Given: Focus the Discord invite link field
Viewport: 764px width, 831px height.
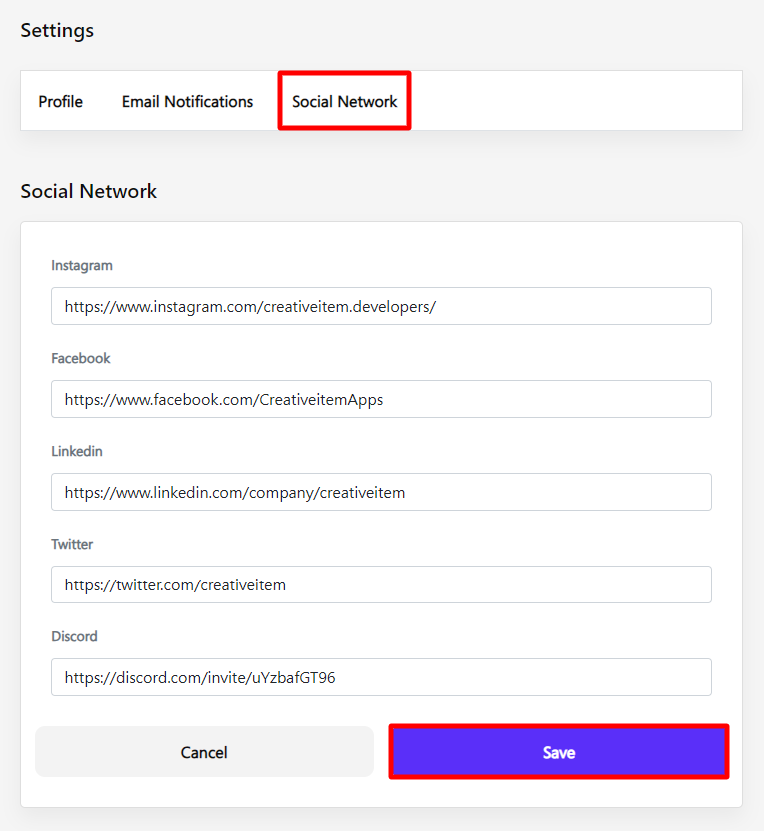Looking at the screenshot, I should [381, 677].
